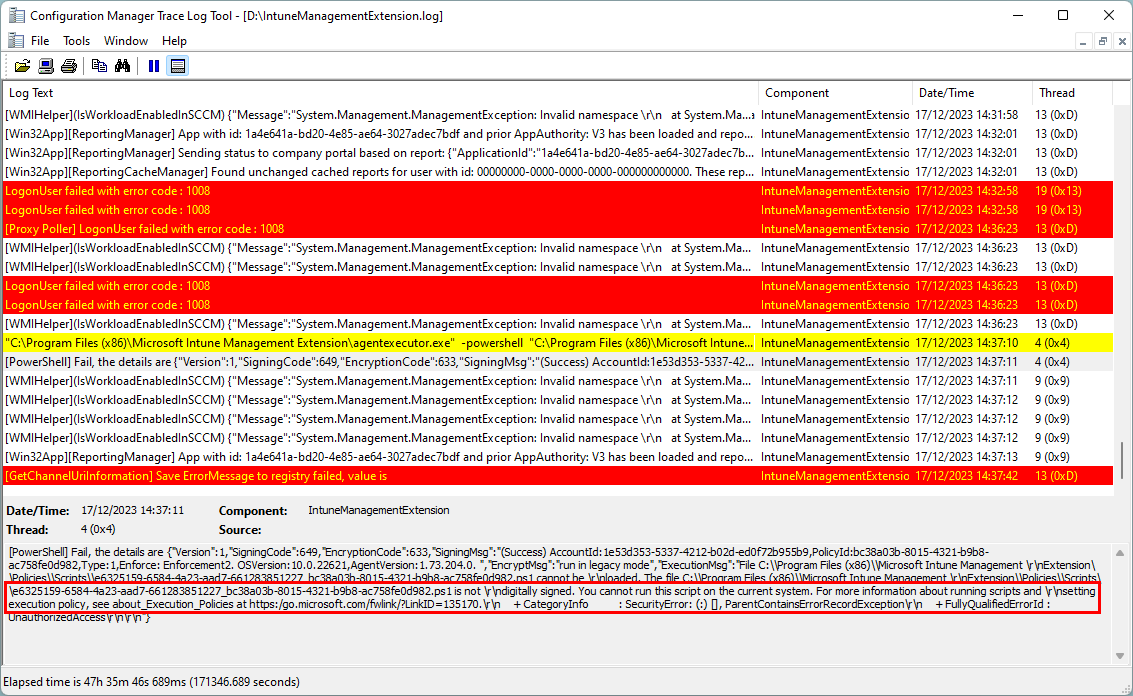The image size is (1133, 696).
Task: Click the Open log file toolbar icon
Action: (22, 66)
